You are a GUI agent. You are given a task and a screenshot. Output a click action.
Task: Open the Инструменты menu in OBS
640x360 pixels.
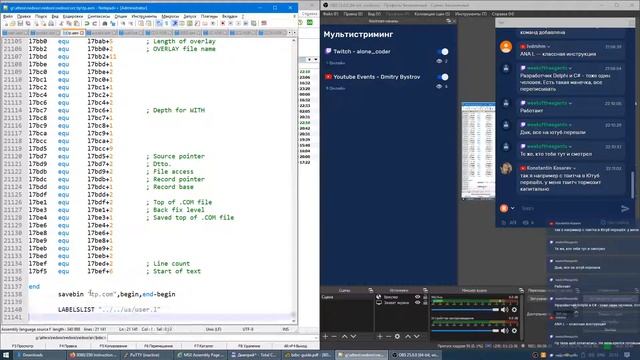(x=471, y=14)
